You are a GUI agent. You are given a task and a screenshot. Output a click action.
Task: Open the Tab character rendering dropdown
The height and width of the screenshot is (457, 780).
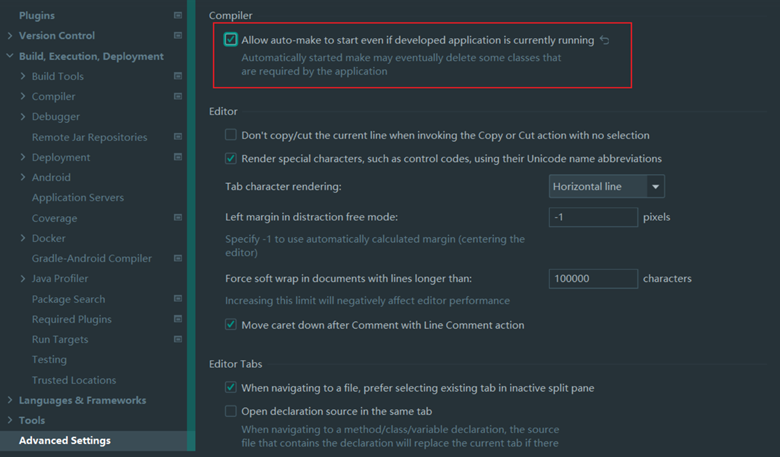(x=606, y=187)
